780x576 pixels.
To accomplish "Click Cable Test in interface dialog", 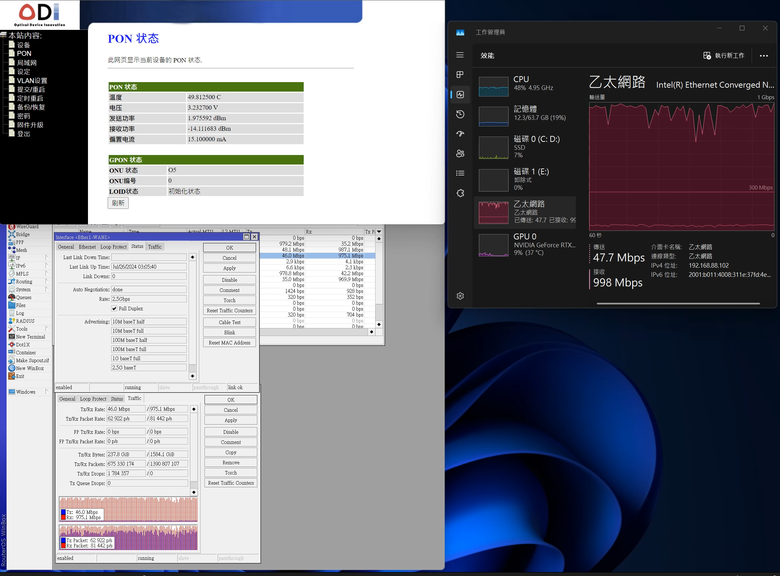I will (x=229, y=322).
